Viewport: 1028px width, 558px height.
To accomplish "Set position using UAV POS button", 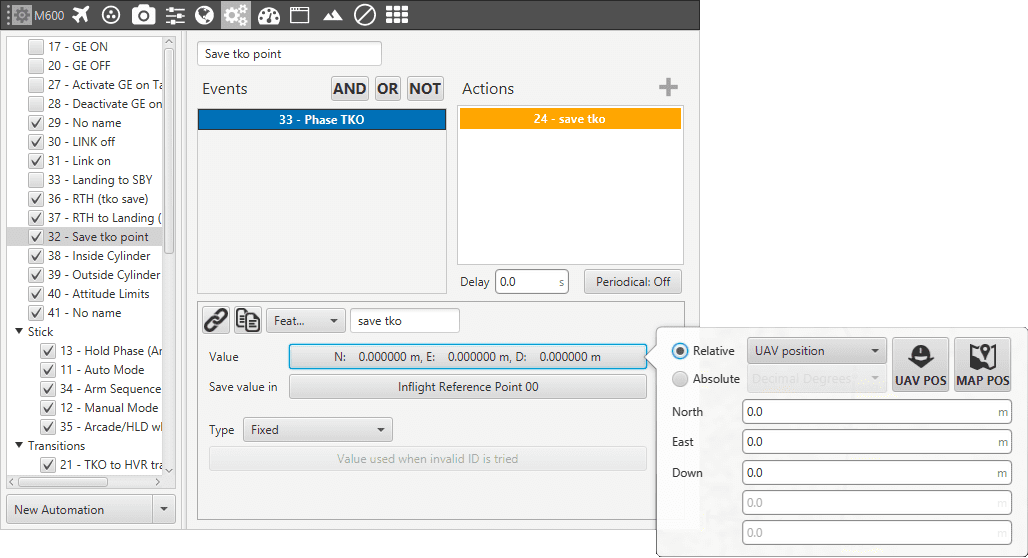I will click(x=920, y=365).
